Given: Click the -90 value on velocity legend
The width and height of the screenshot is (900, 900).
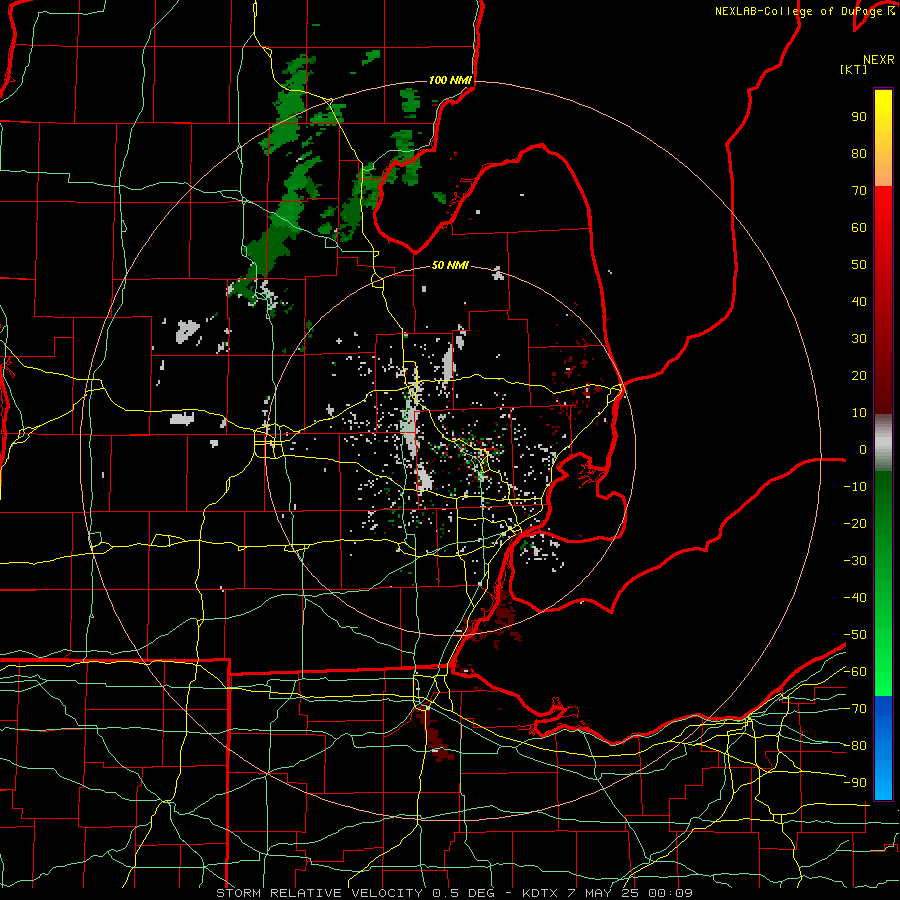Looking at the screenshot, I should coord(855,783).
